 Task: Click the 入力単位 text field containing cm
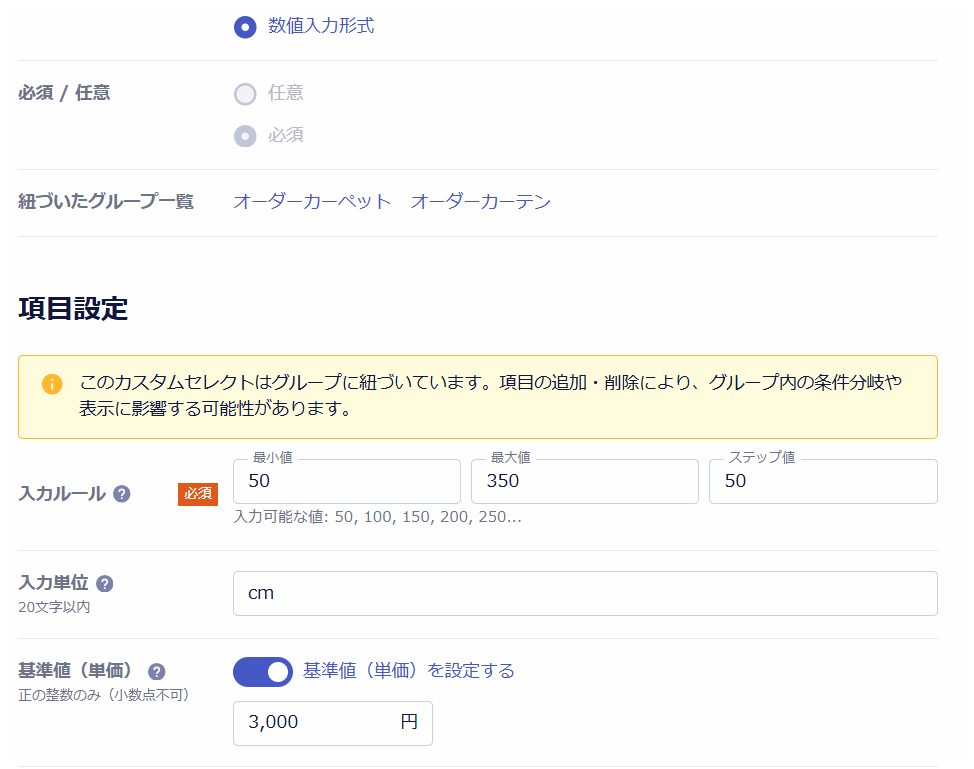584,594
